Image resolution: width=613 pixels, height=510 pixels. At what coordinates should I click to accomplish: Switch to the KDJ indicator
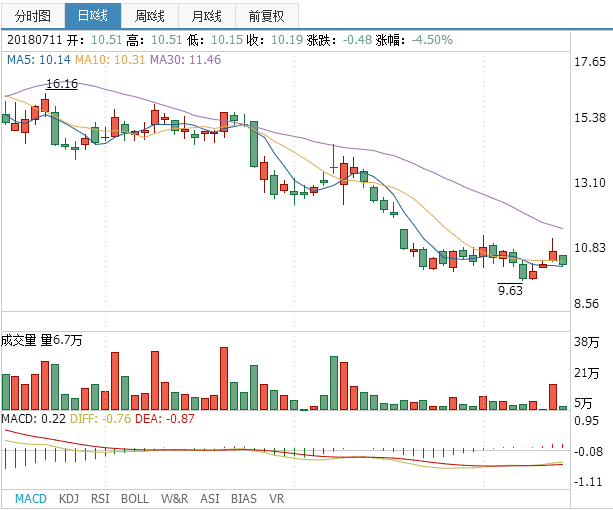pyautogui.click(x=69, y=499)
